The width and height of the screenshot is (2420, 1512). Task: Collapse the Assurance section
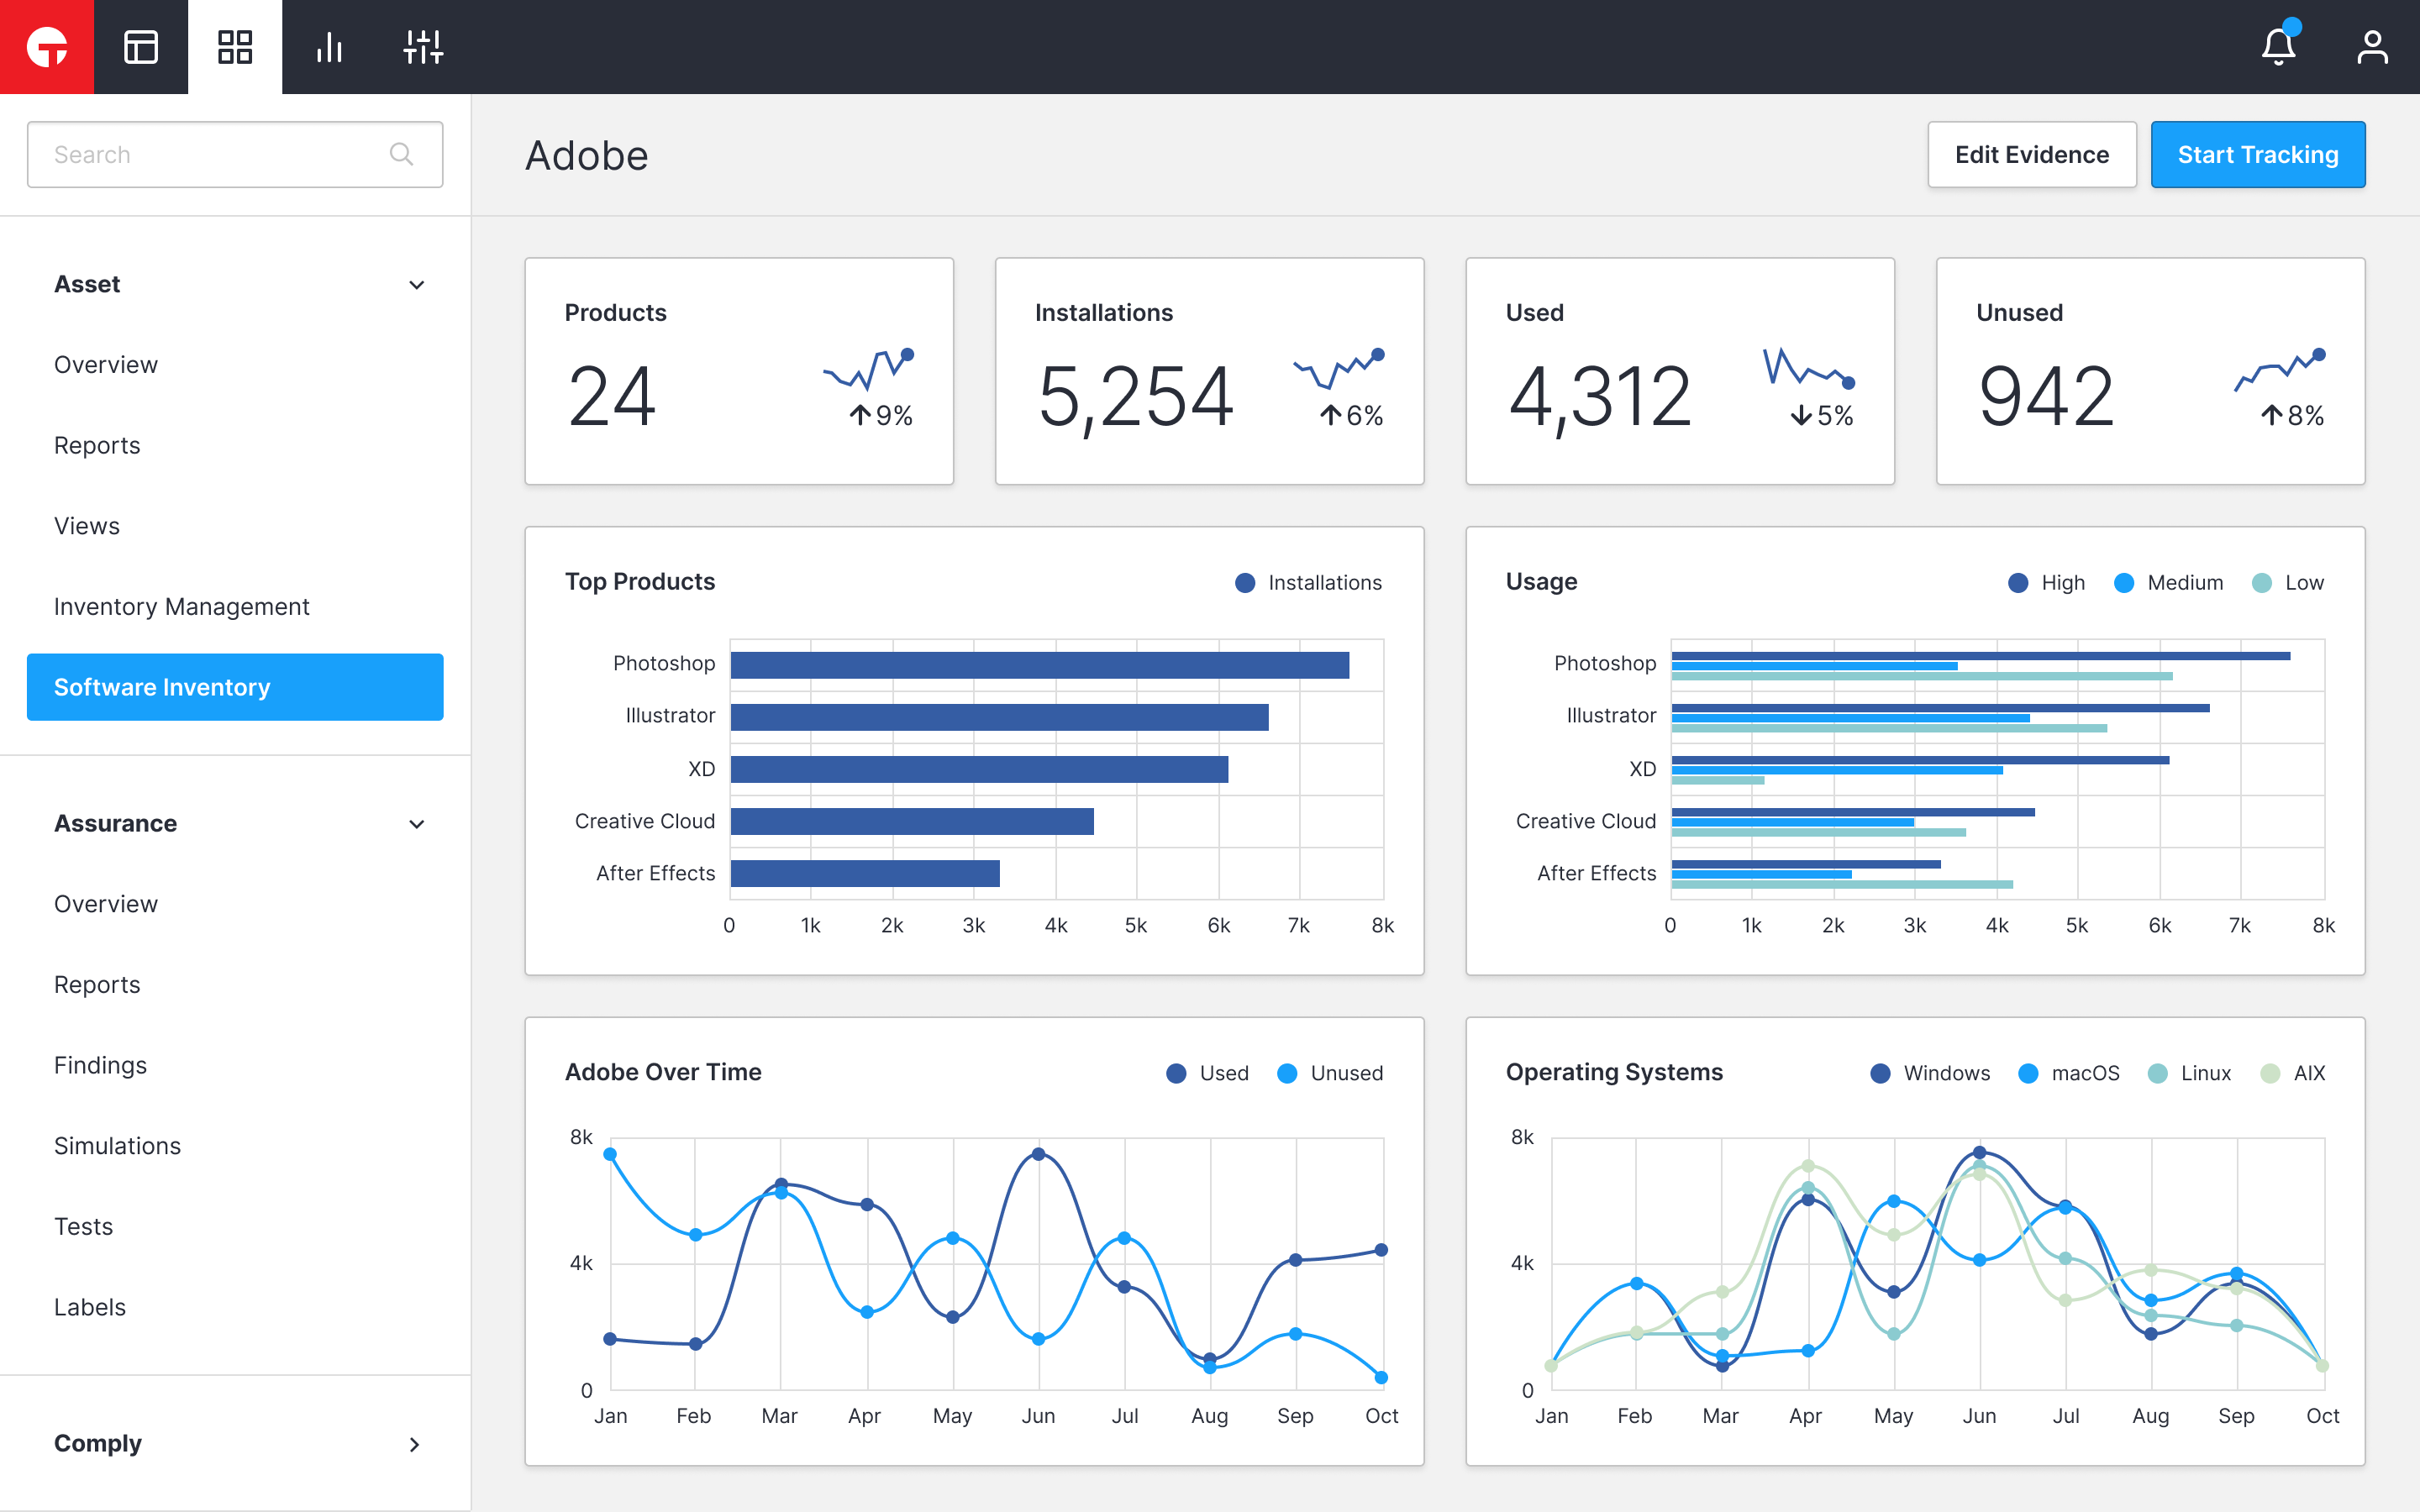click(417, 824)
